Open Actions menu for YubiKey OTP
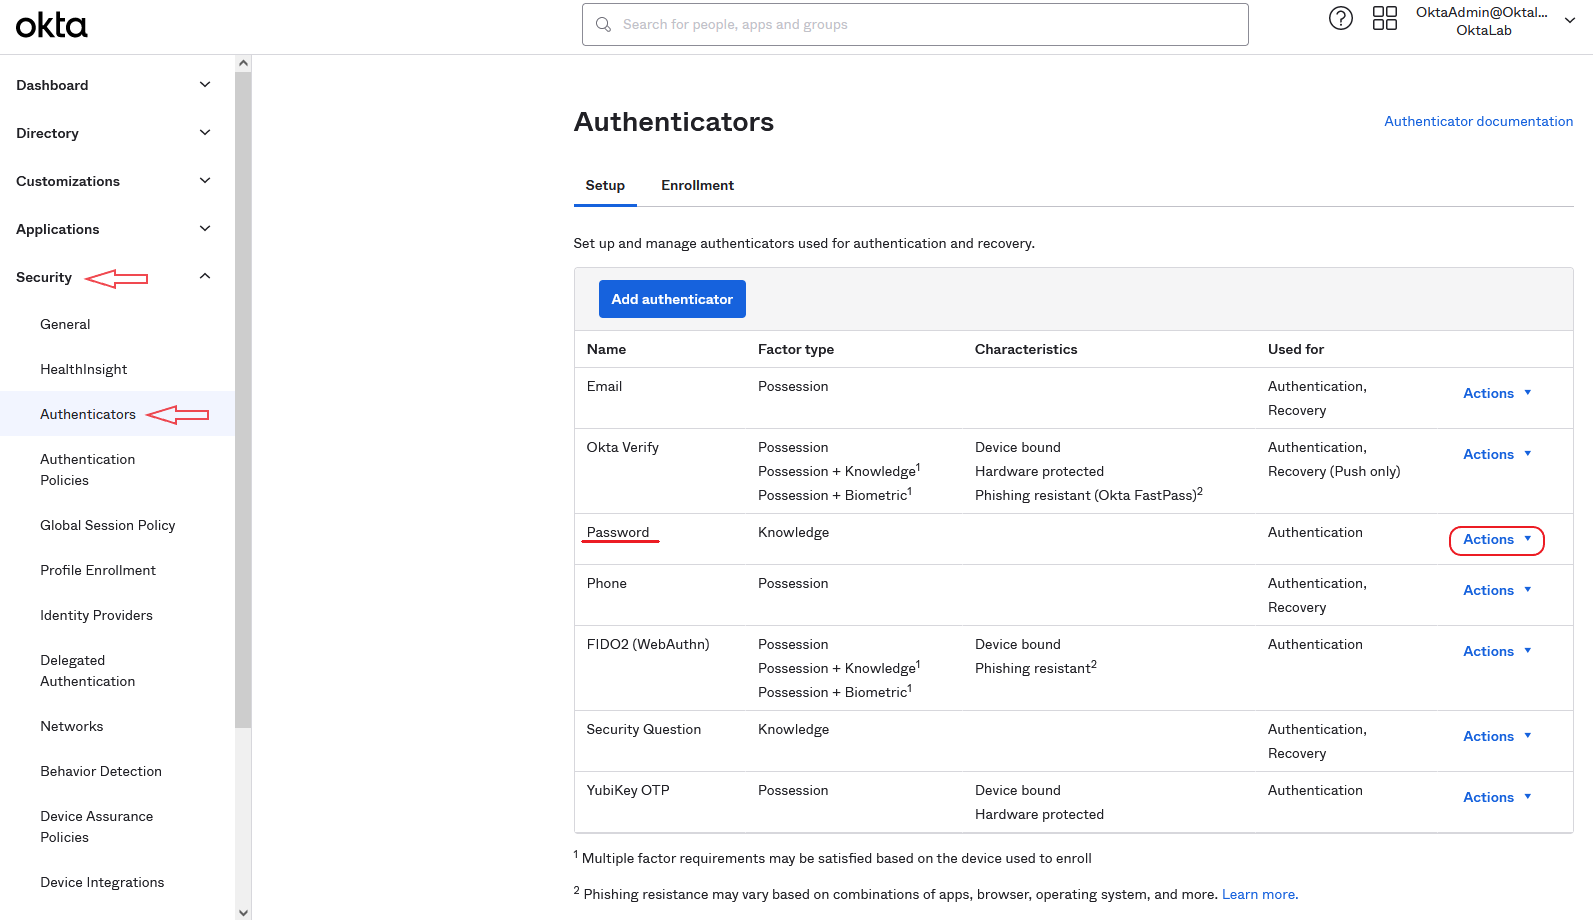 [x=1496, y=797]
